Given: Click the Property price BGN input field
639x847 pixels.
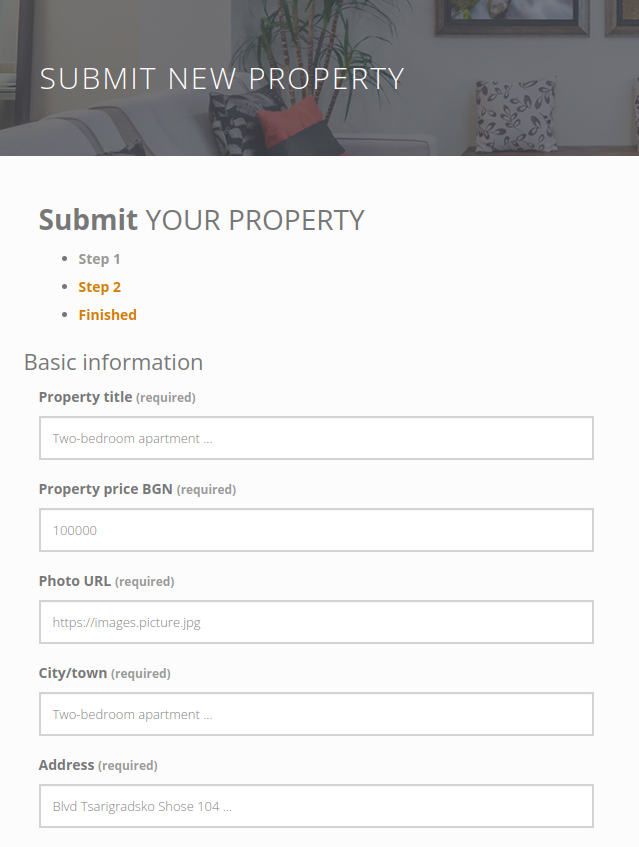Looking at the screenshot, I should (x=316, y=529).
